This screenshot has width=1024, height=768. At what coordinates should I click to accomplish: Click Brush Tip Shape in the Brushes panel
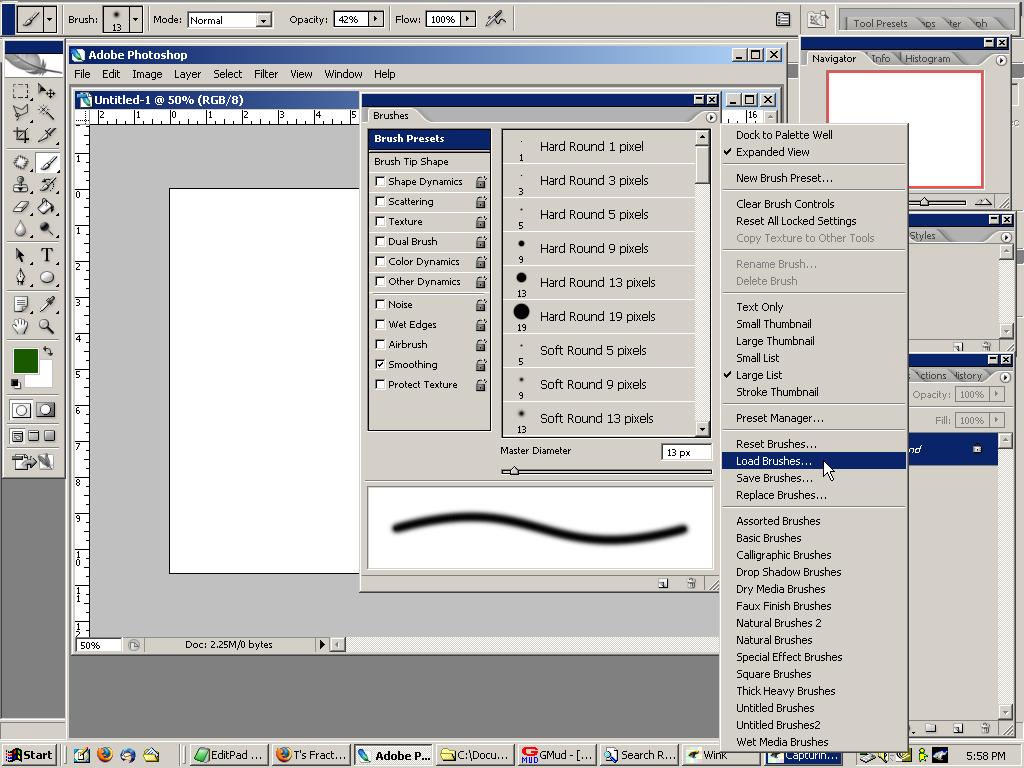411,161
